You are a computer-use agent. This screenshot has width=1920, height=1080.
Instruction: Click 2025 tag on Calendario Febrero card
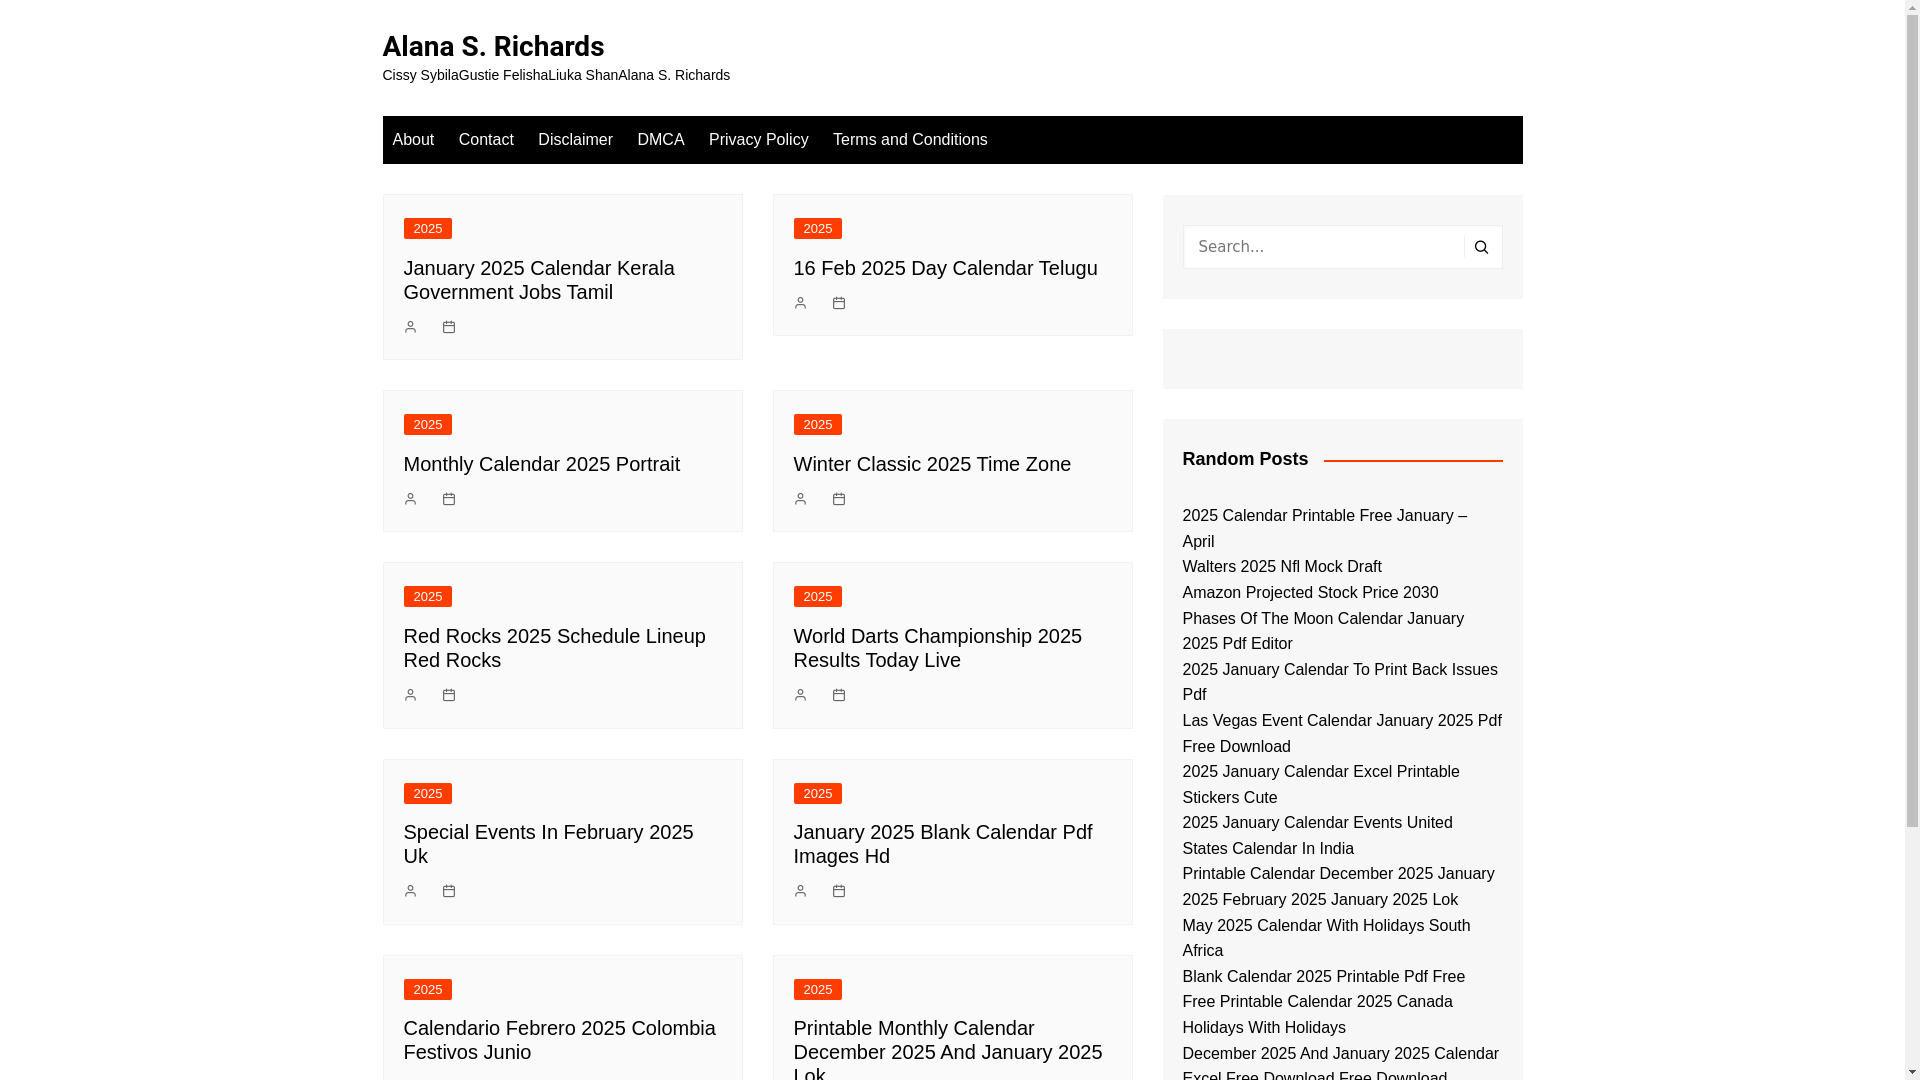click(x=428, y=990)
